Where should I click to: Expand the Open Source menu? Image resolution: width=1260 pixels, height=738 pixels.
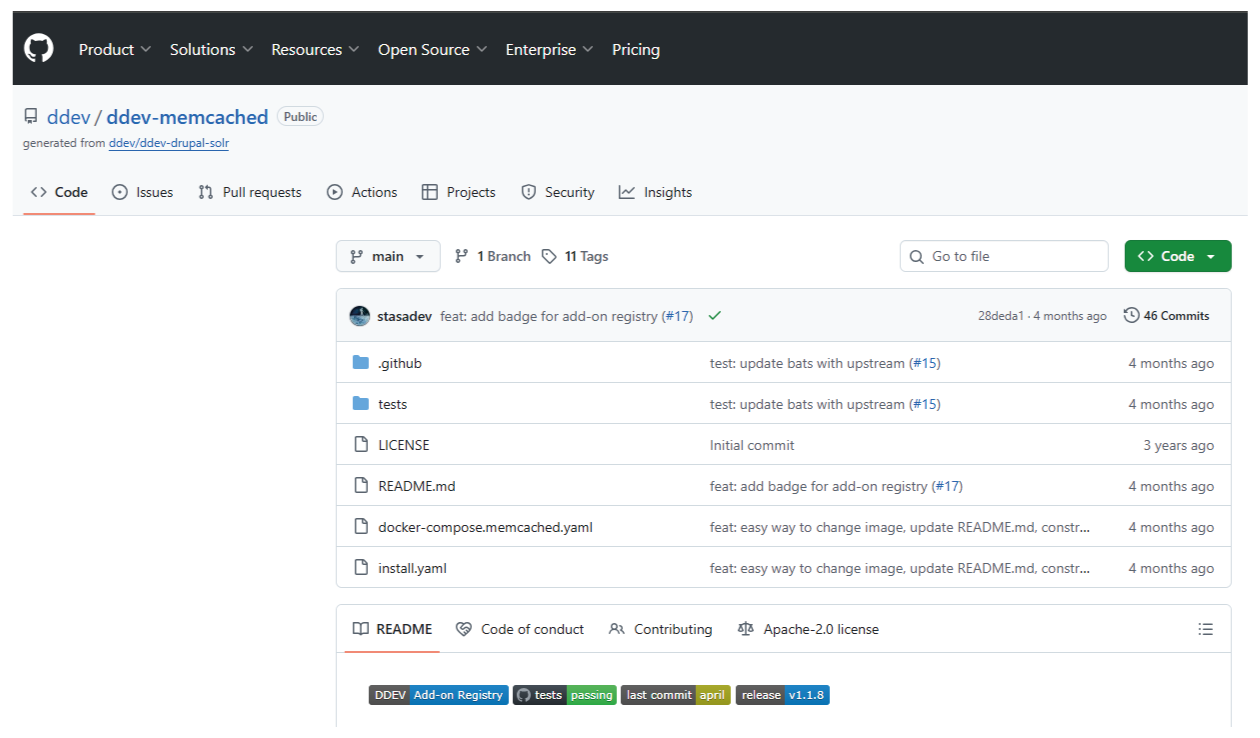[x=432, y=49]
